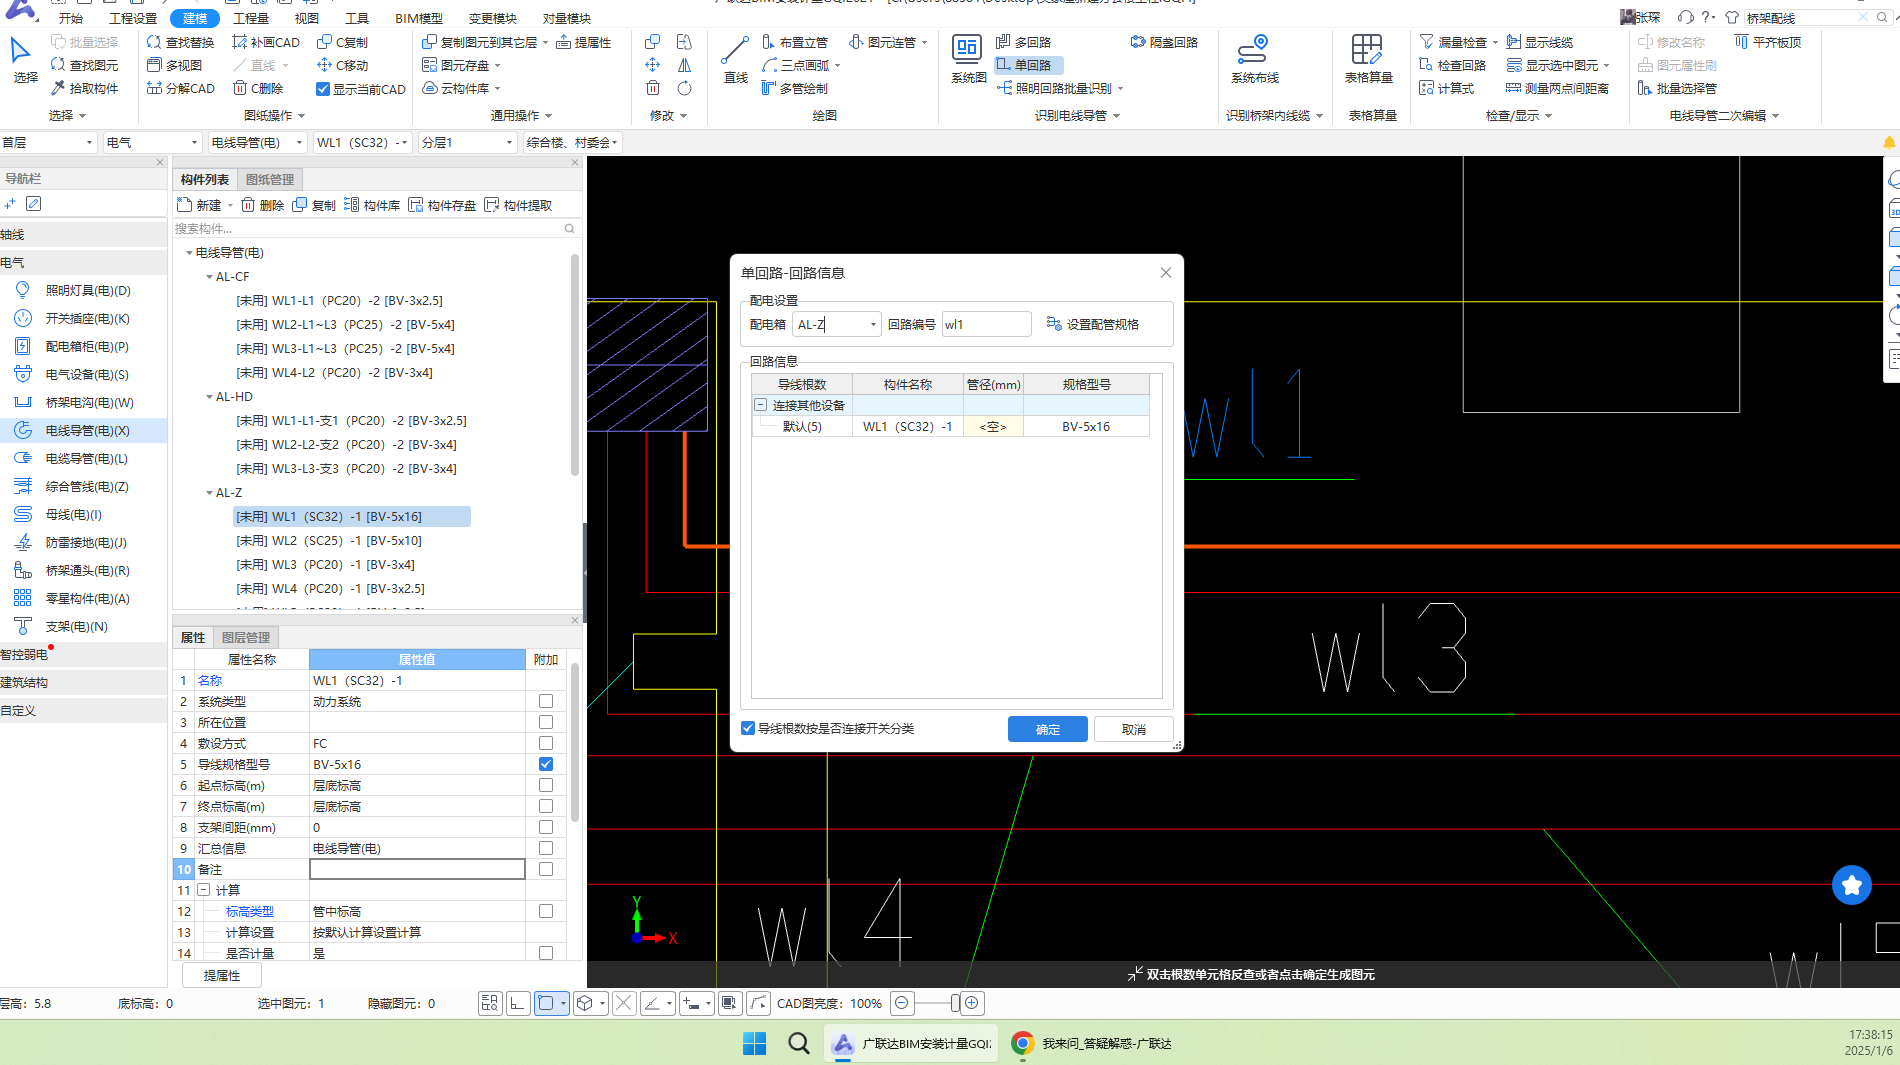Screen dimensions: 1900x1065
Task: Click the 备注 property value cell
Action: pos(417,869)
